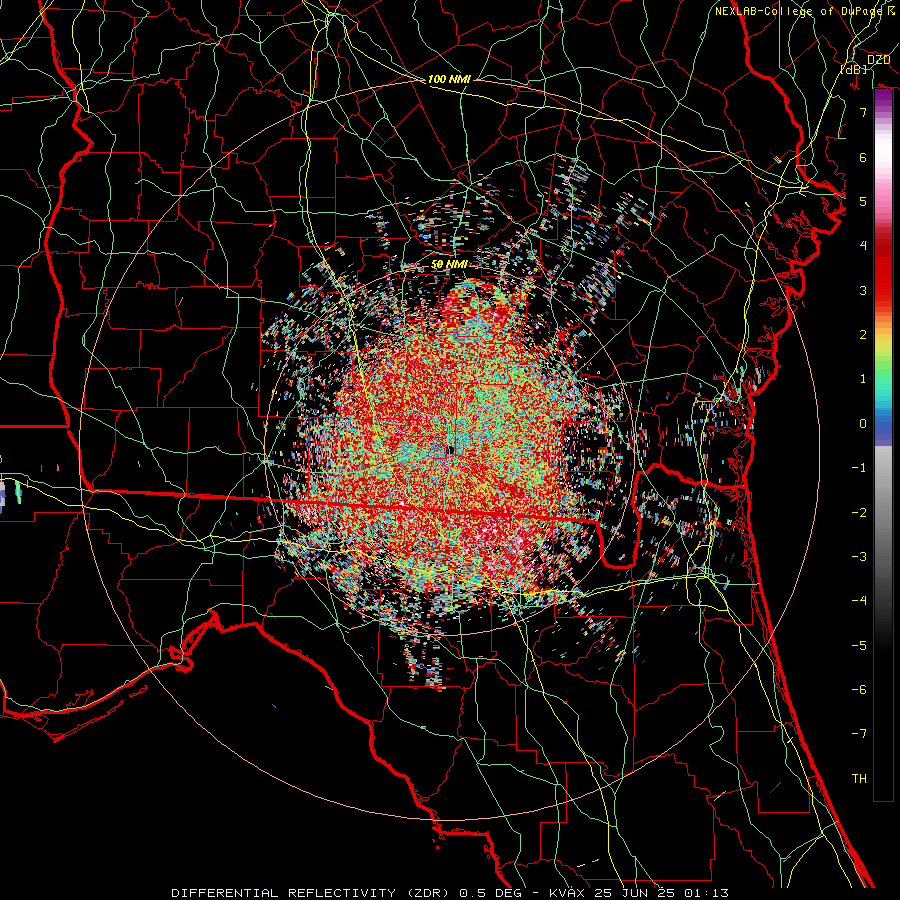Image resolution: width=900 pixels, height=900 pixels.
Task: Click the 4 value on the color scale
Action: click(863, 246)
